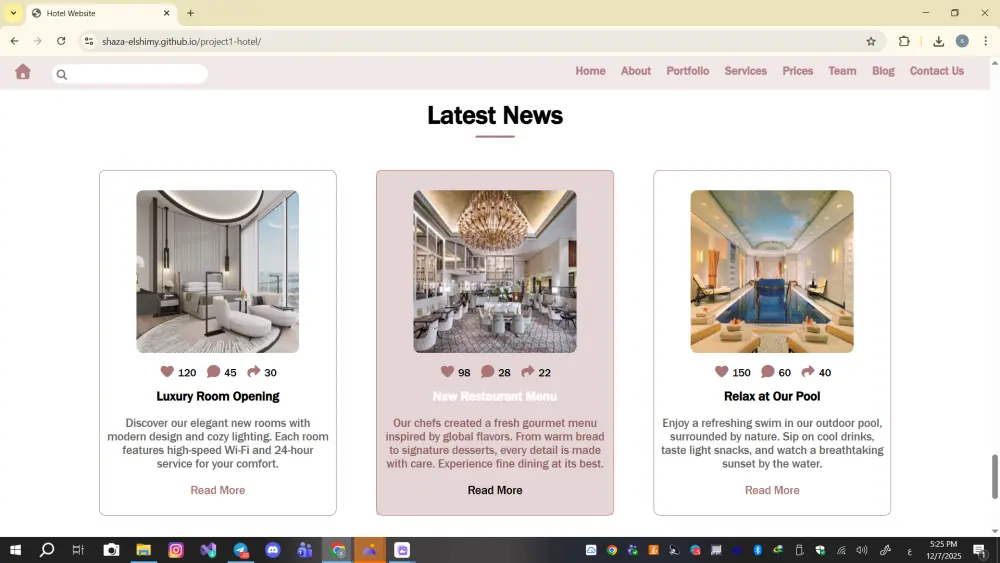
Task: Click the scrollbar down arrow
Action: tap(994, 530)
